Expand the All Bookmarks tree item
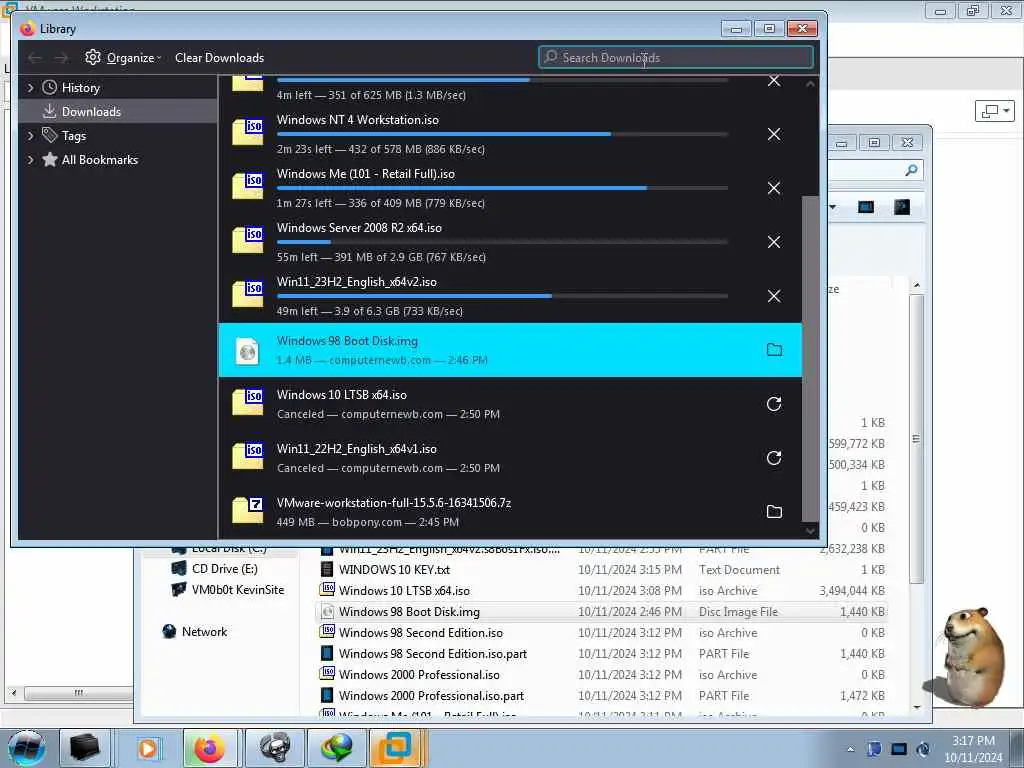This screenshot has height=768, width=1024. coord(30,160)
